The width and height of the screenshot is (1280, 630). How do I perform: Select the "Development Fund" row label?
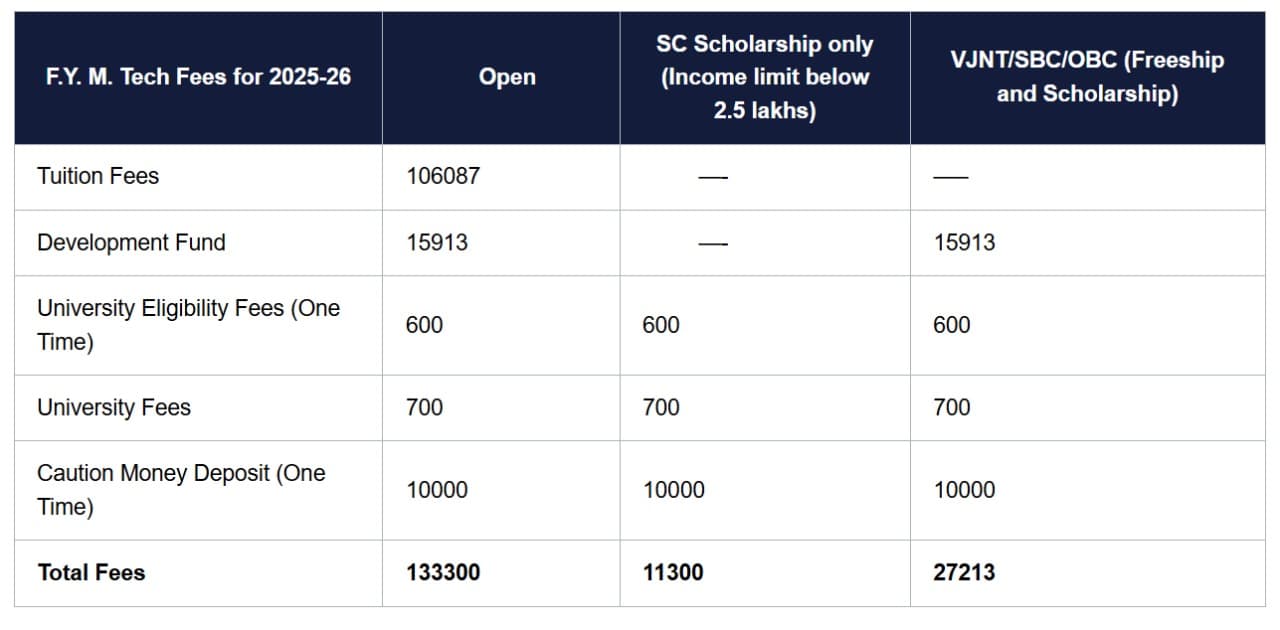(x=131, y=242)
